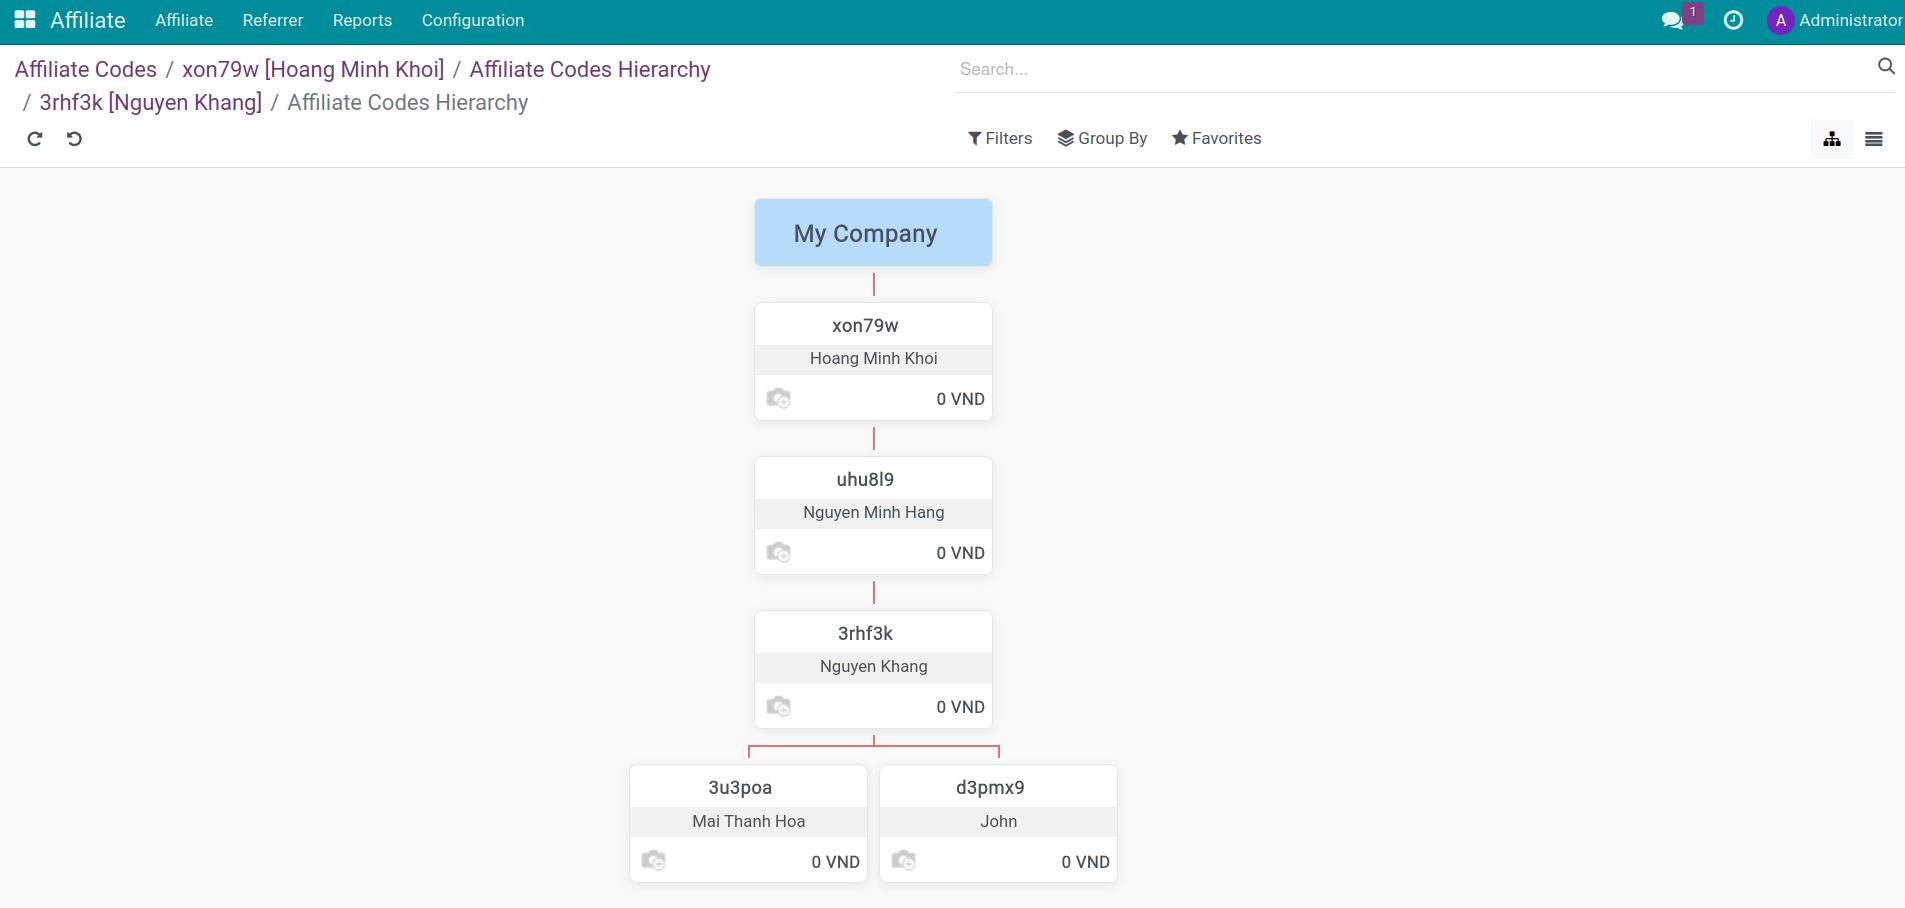Switch to list view icon

pyautogui.click(x=1874, y=139)
